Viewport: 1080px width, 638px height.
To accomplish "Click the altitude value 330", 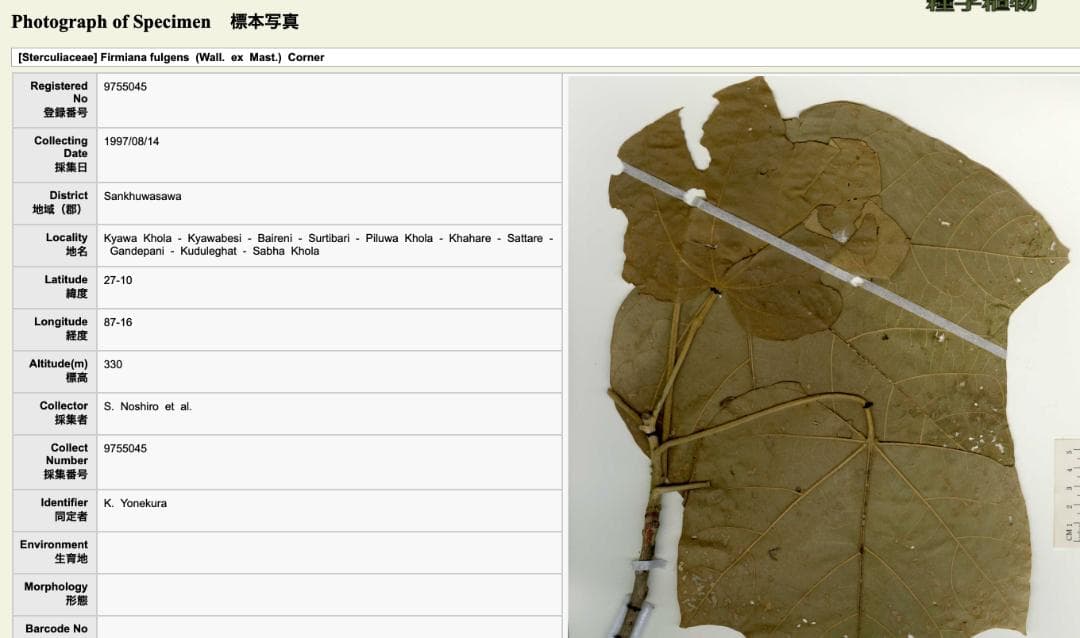I will click(x=113, y=365).
